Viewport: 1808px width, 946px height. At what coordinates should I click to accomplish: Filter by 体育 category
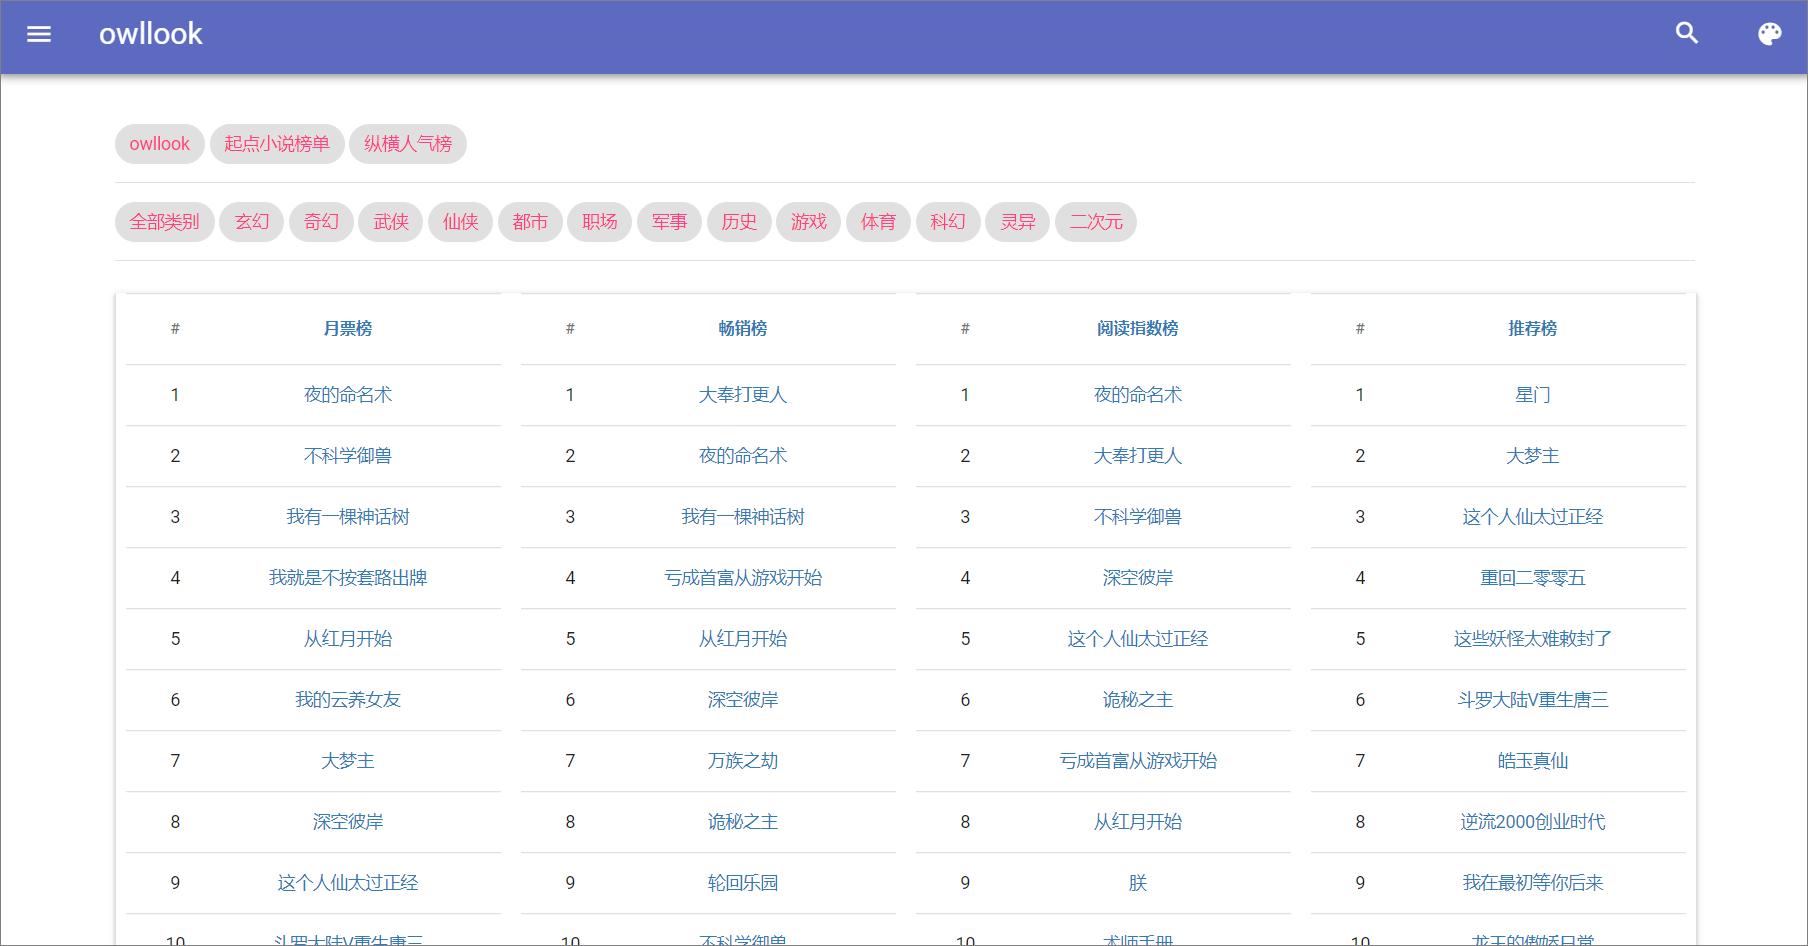coord(878,222)
